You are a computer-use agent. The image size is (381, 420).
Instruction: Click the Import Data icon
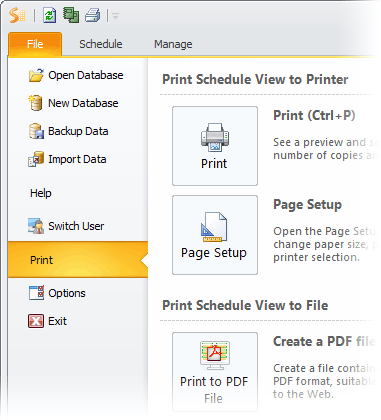tap(36, 159)
